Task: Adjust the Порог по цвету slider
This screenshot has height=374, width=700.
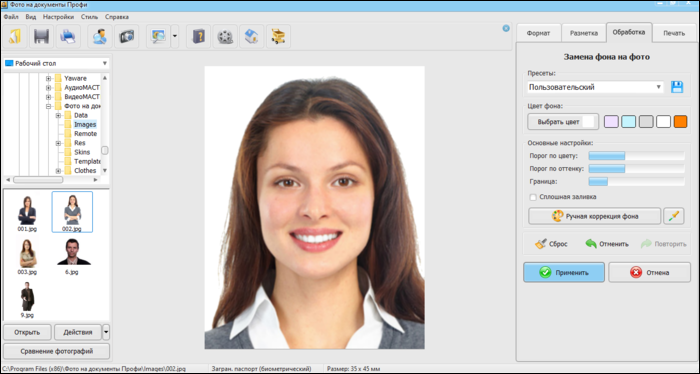Action: click(636, 156)
